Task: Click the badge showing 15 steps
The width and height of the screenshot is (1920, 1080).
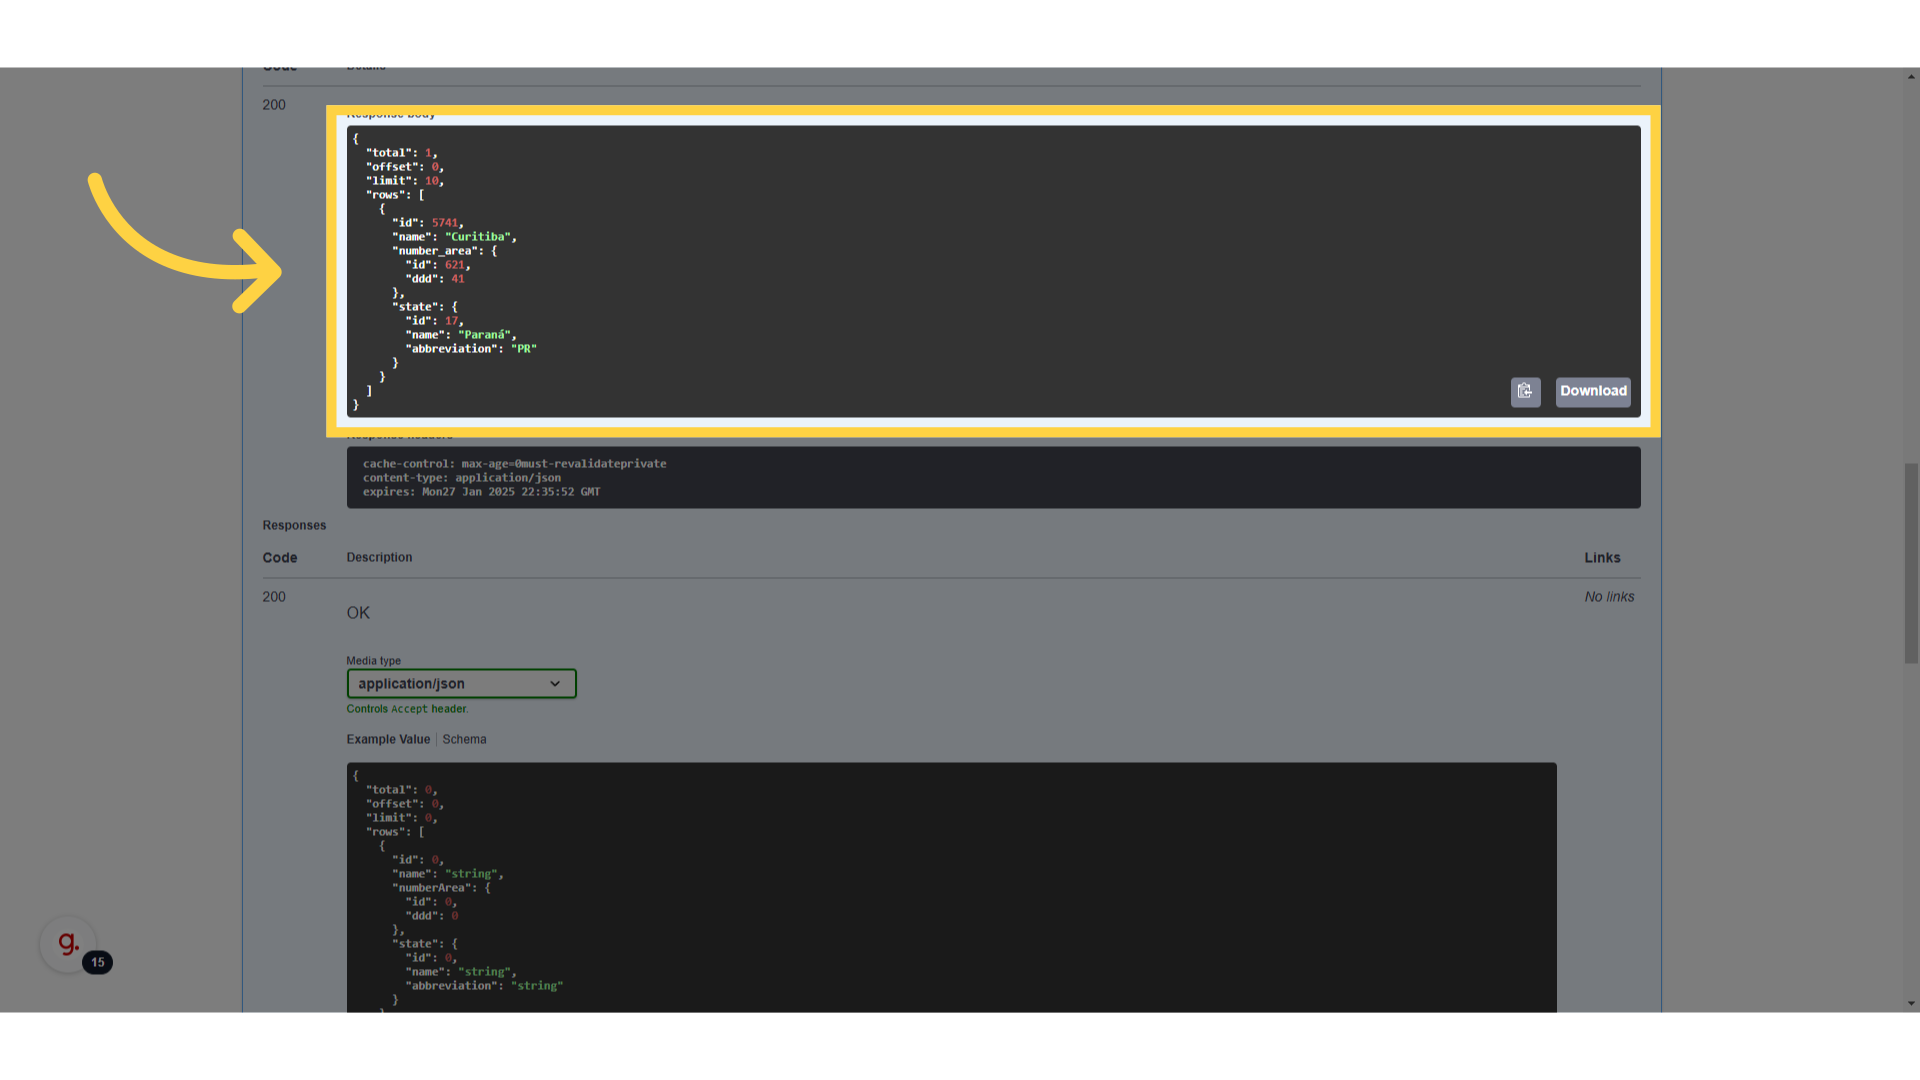Action: click(x=97, y=962)
